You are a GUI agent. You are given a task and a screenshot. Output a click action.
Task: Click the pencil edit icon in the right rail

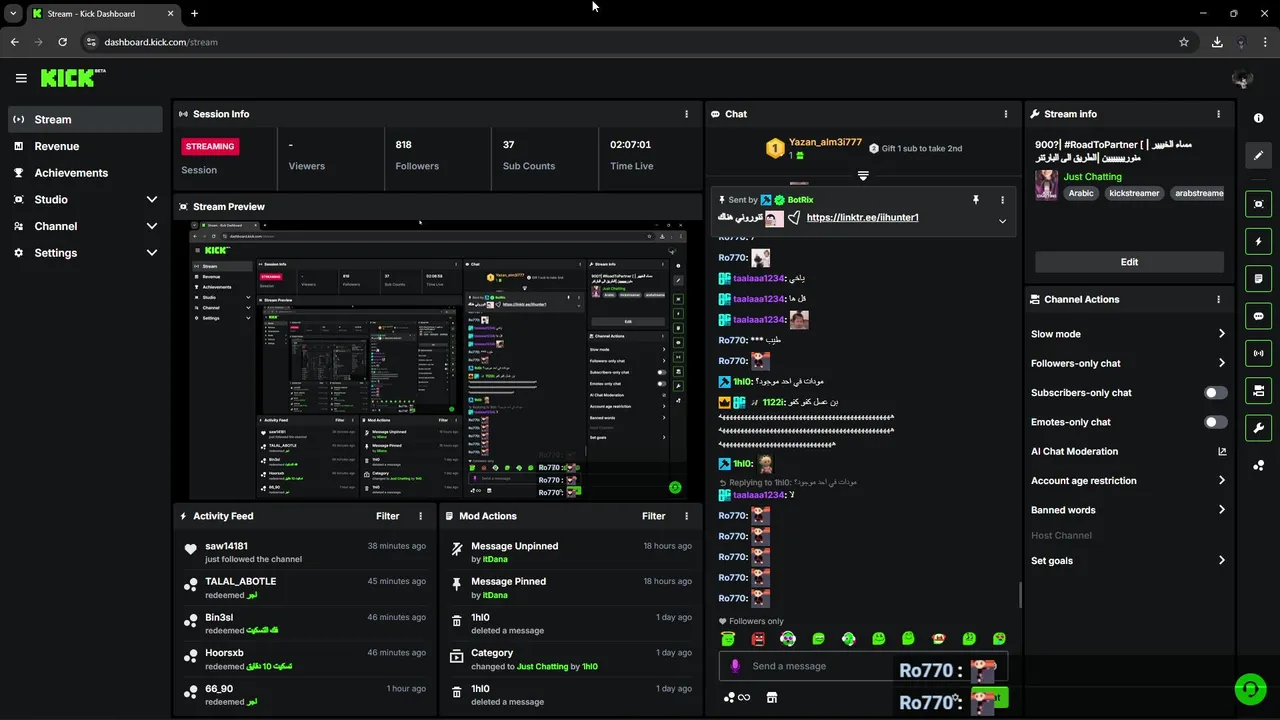(x=1258, y=155)
